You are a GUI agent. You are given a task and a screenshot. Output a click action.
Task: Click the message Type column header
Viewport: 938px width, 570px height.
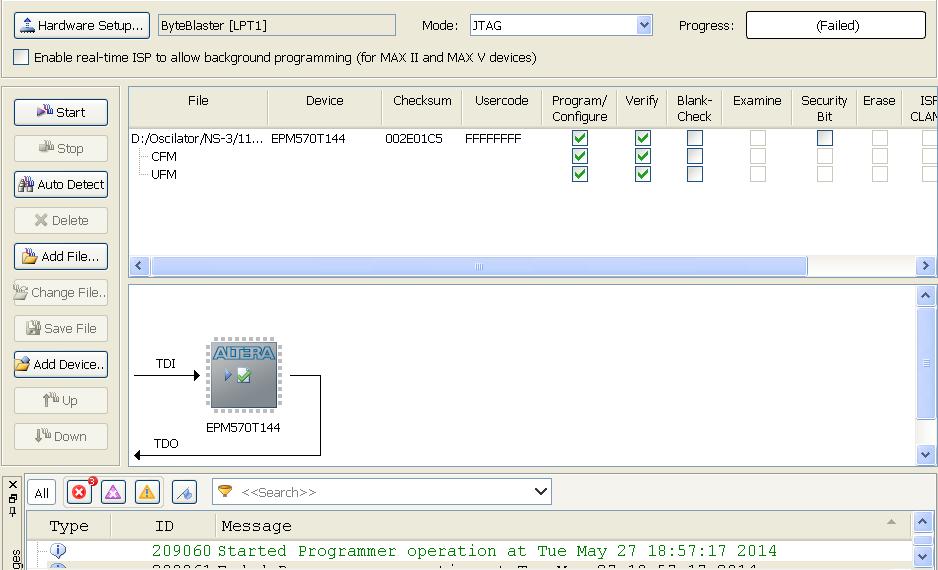69,526
